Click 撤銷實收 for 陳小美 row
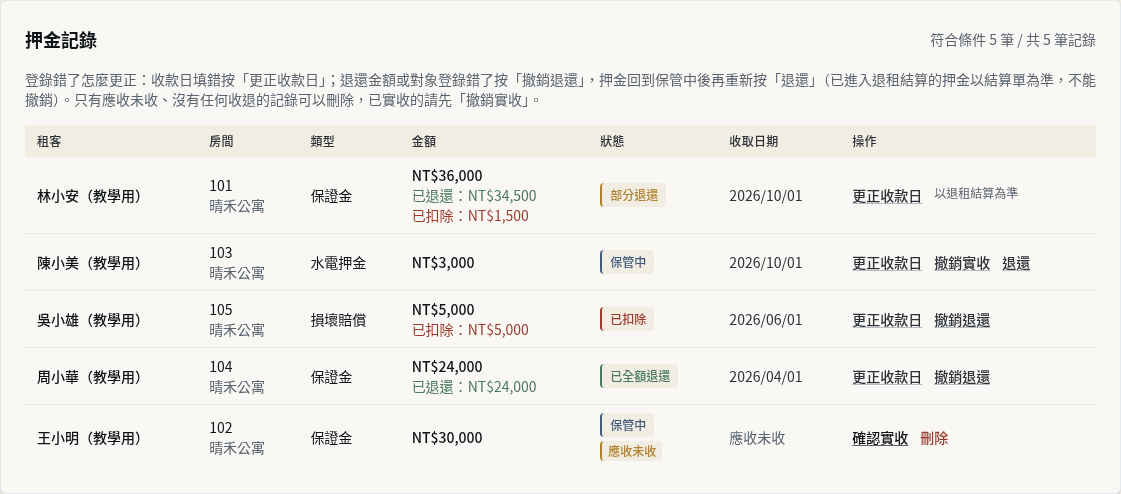This screenshot has width=1121, height=494. pyautogui.click(x=962, y=263)
